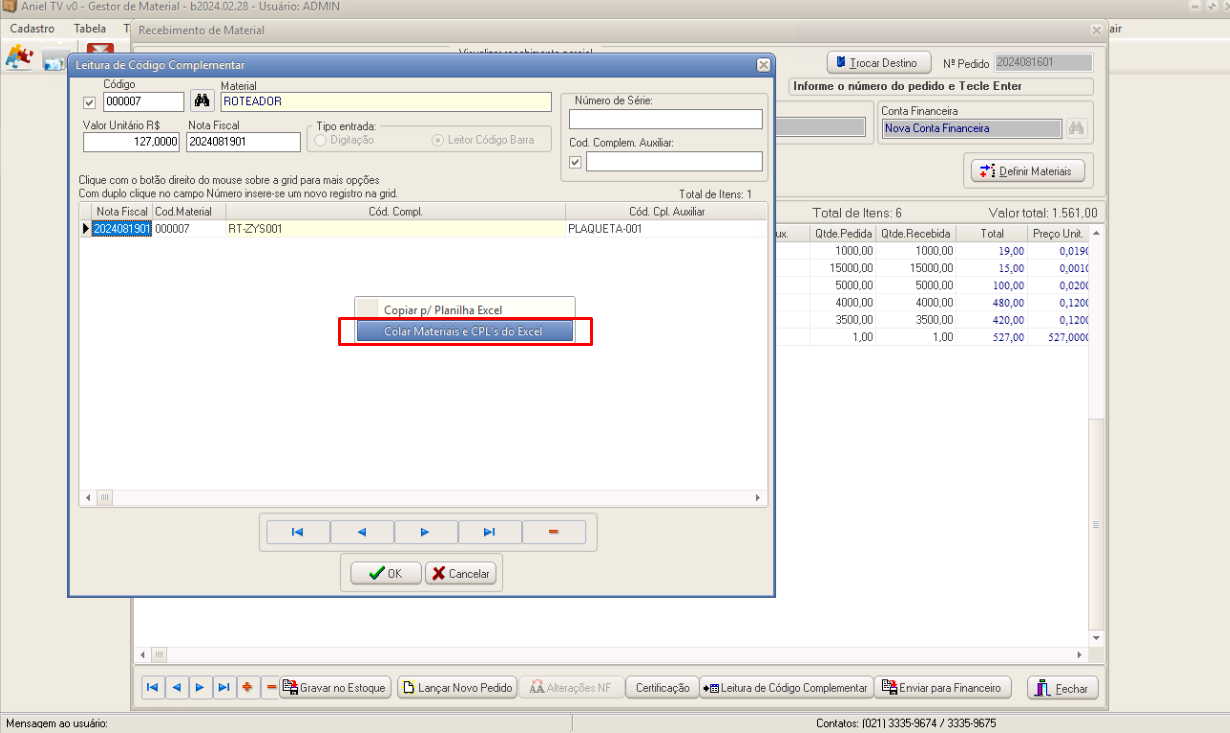1230x733 pixels.
Task: Close the Leitura de Código Complementar dialog
Action: point(763,65)
